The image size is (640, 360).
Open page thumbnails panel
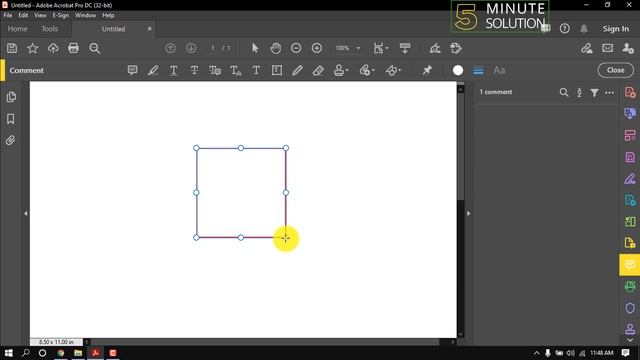(11, 97)
